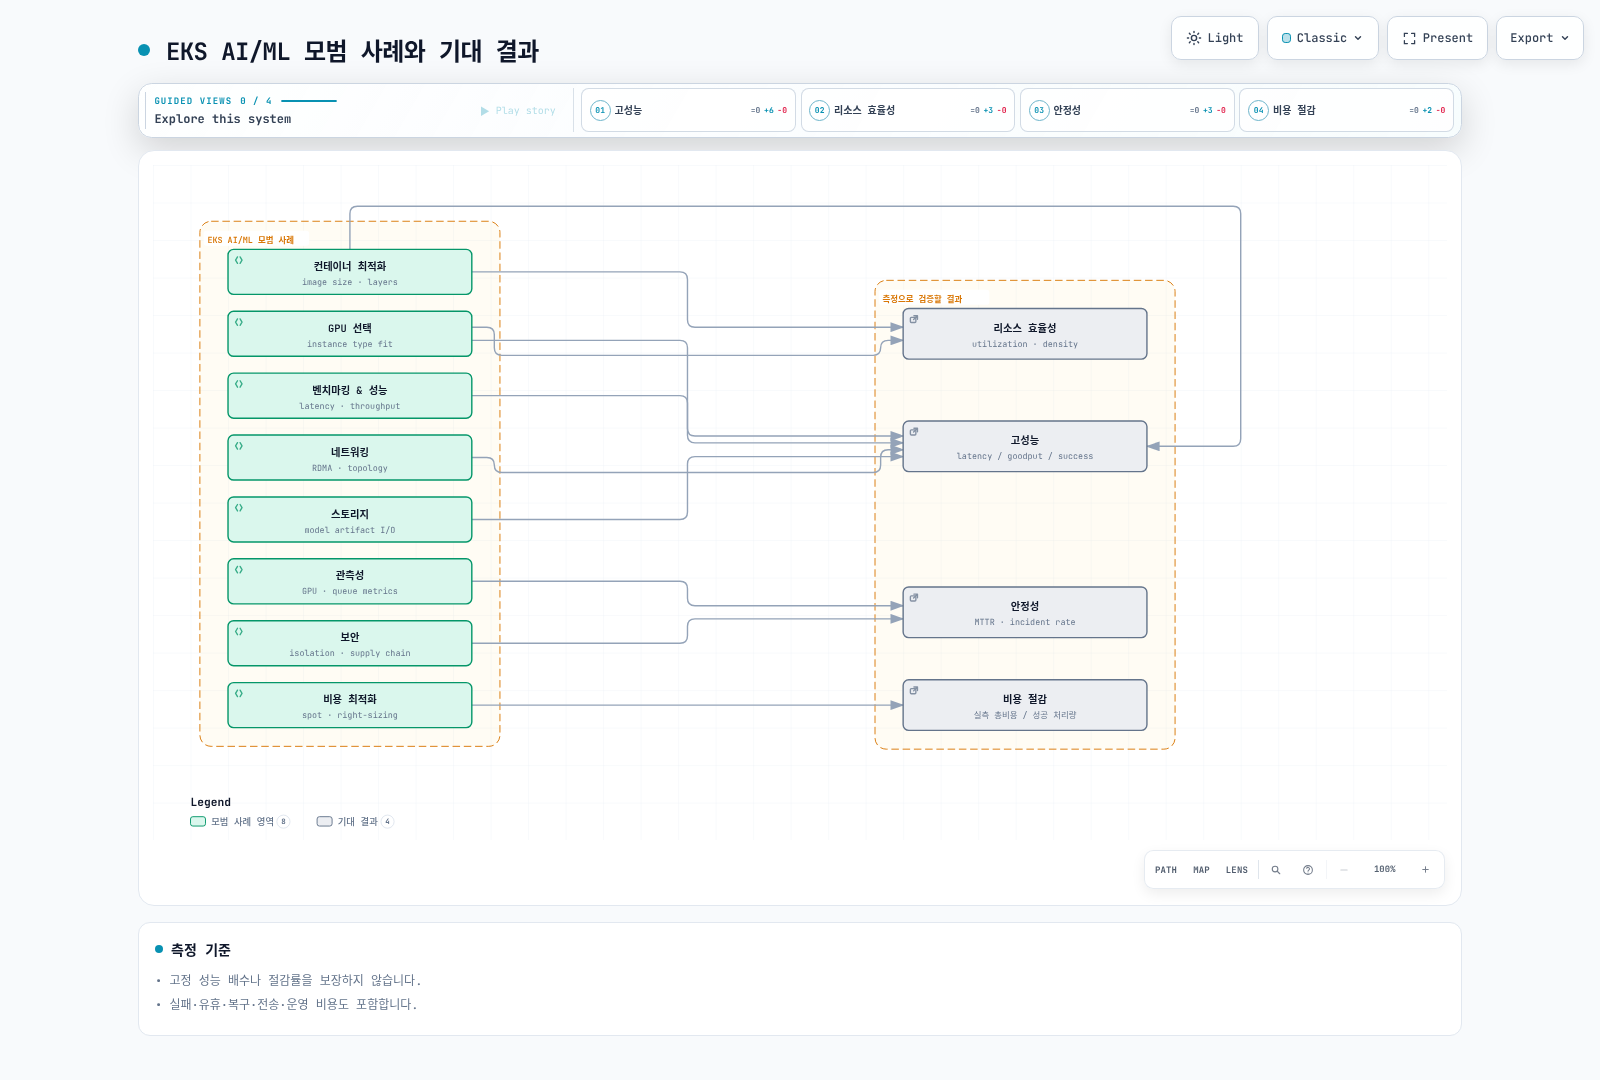Click the guided views progress bar

coord(309,101)
